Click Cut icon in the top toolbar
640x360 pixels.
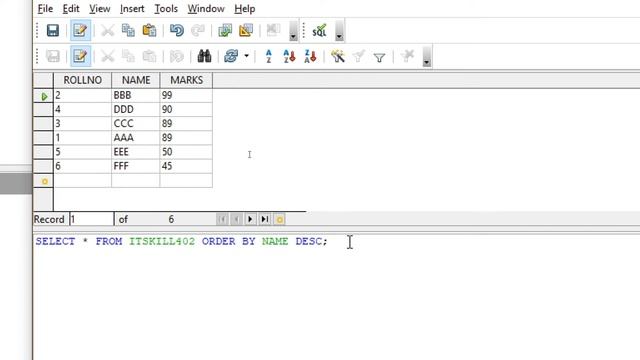(107, 31)
